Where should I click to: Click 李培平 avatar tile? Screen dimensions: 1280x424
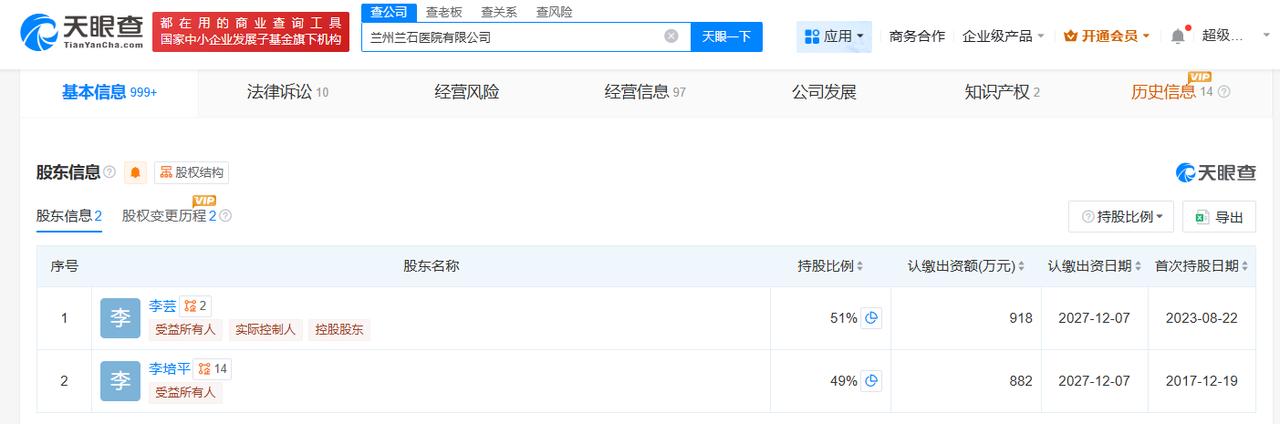pyautogui.click(x=120, y=381)
